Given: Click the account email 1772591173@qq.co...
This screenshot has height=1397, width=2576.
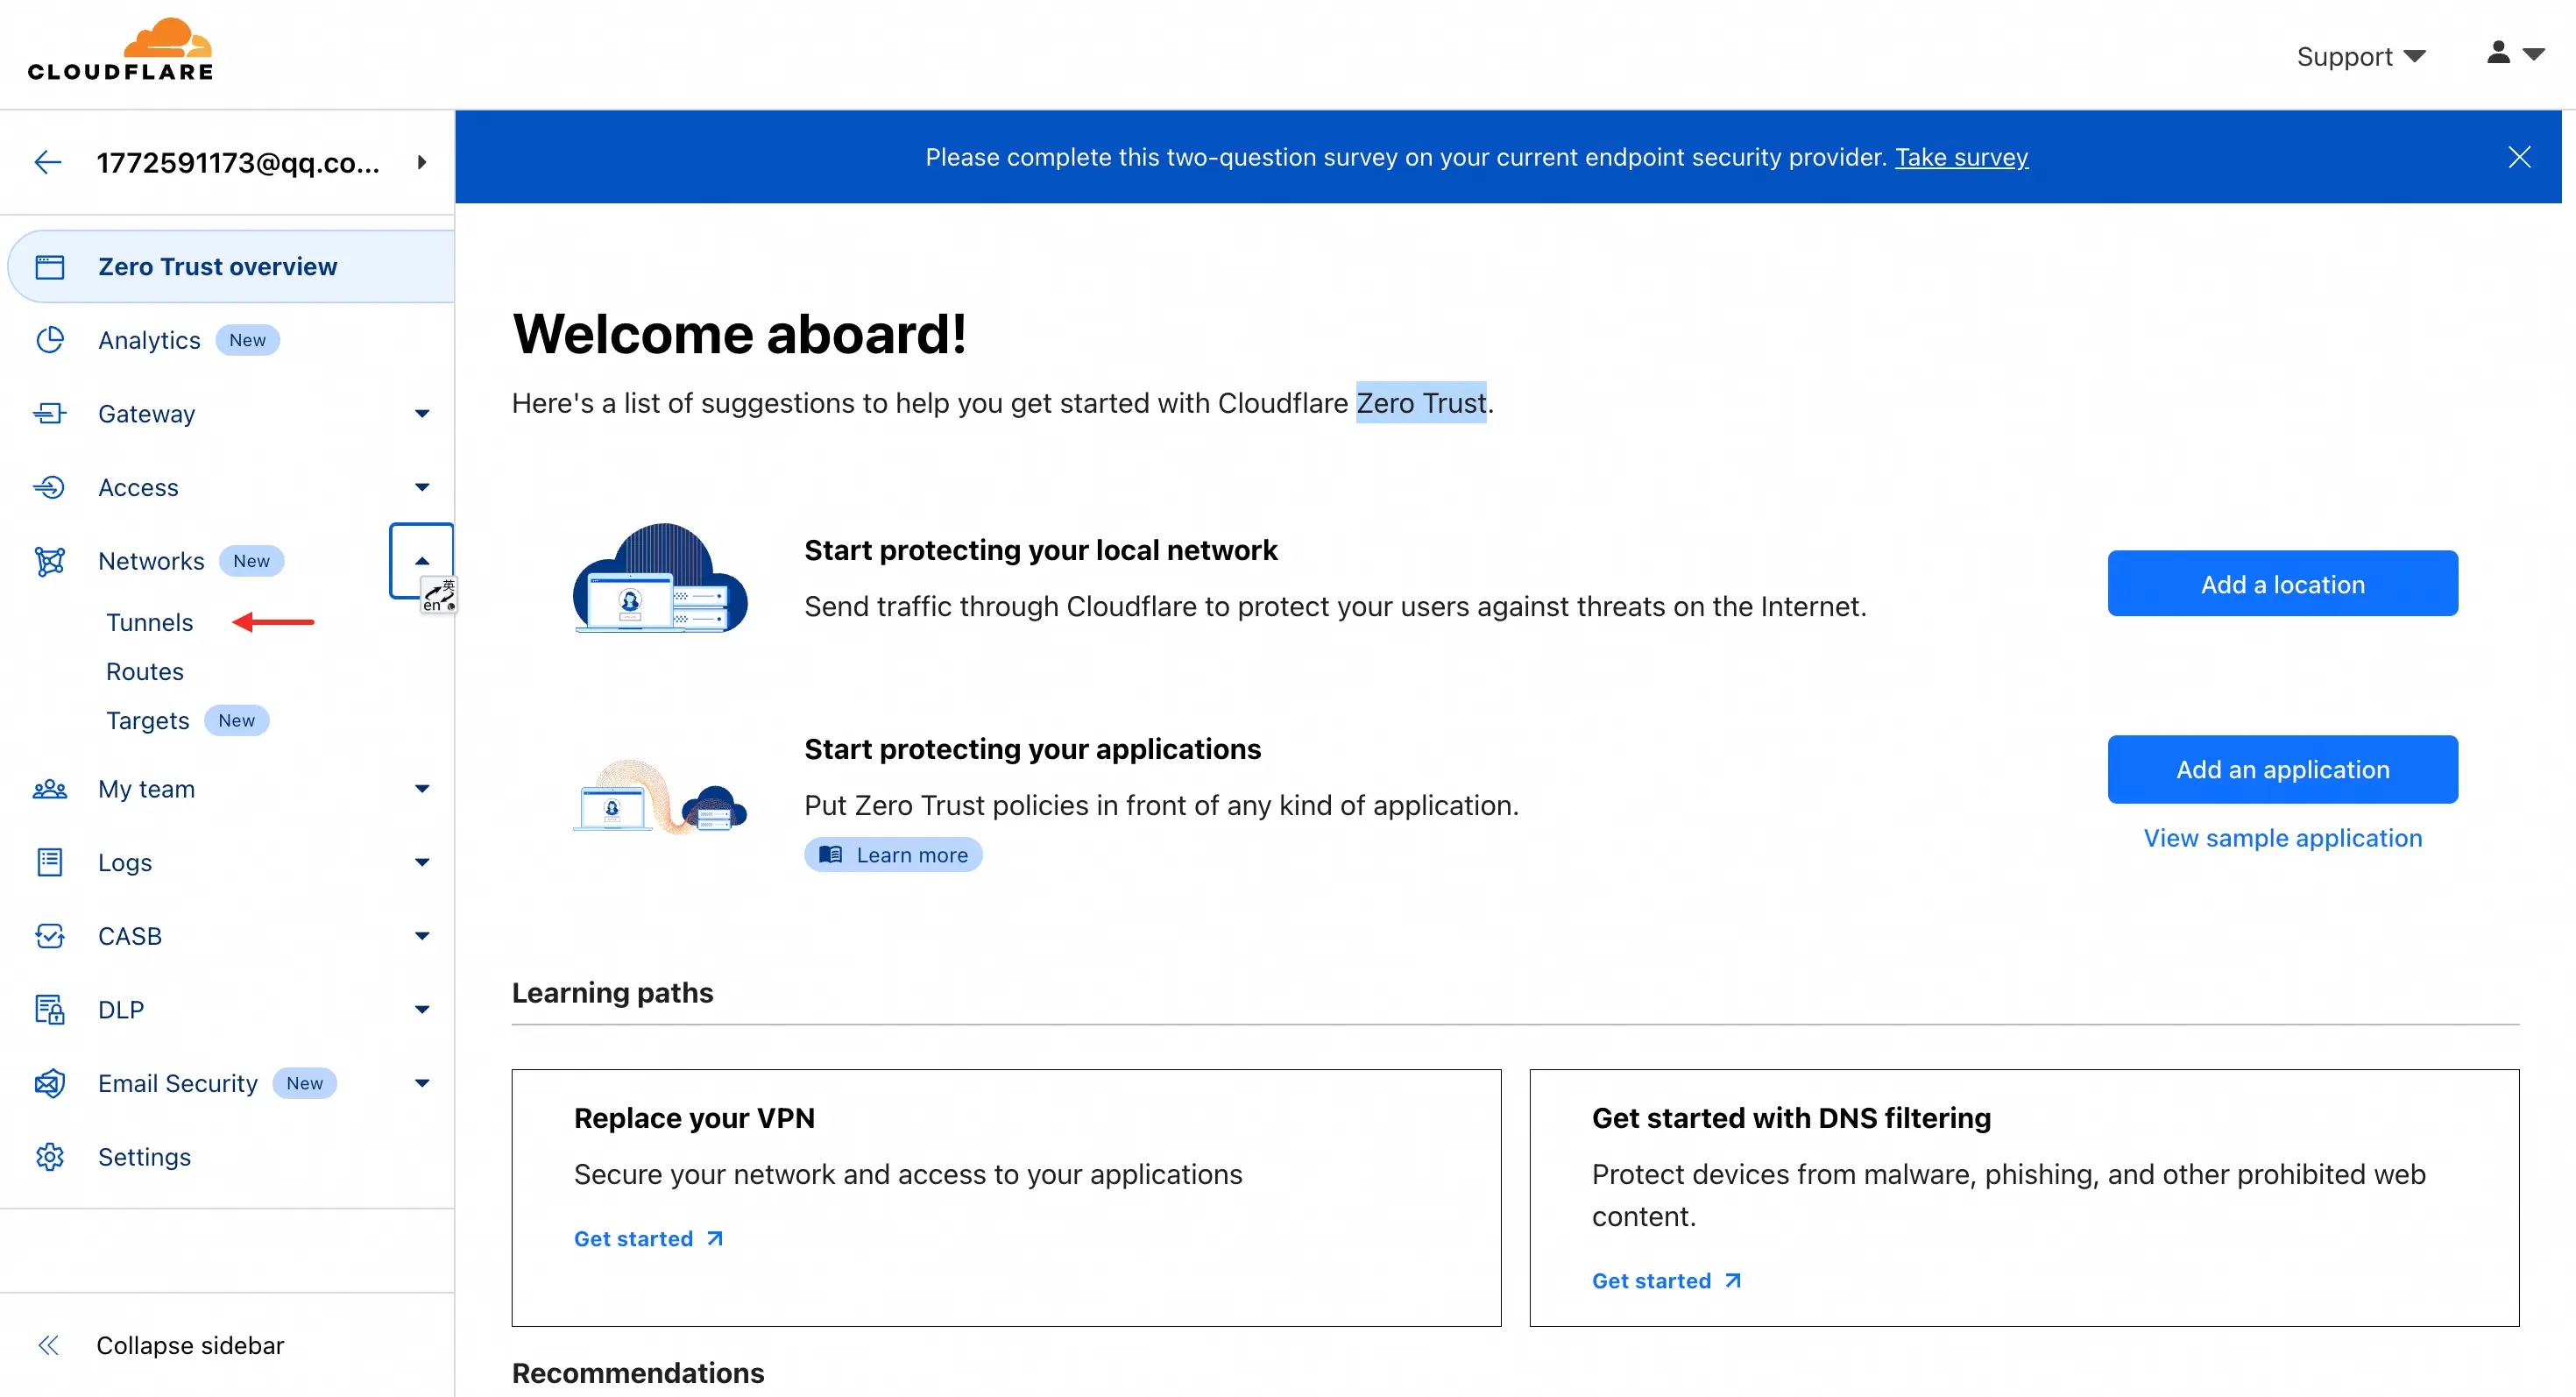Looking at the screenshot, I should 238,162.
